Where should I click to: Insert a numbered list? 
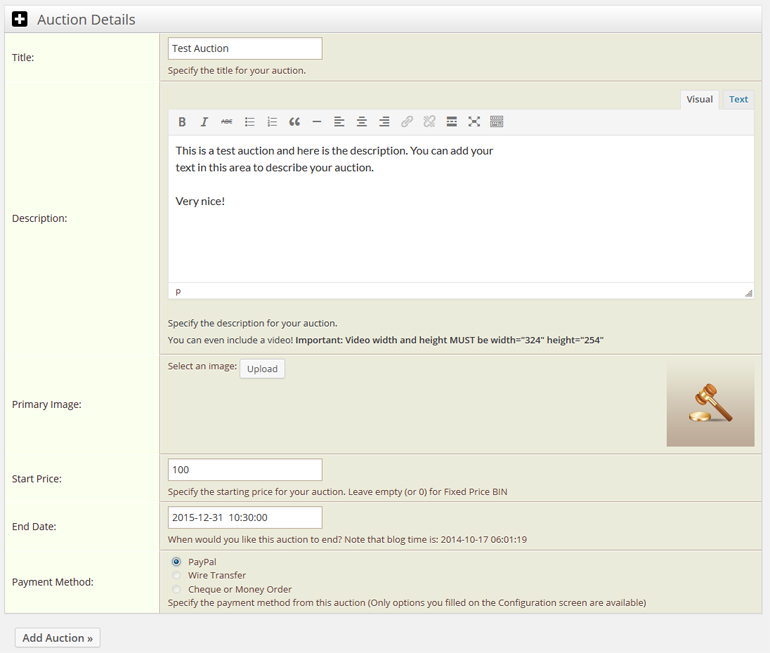[x=272, y=122]
